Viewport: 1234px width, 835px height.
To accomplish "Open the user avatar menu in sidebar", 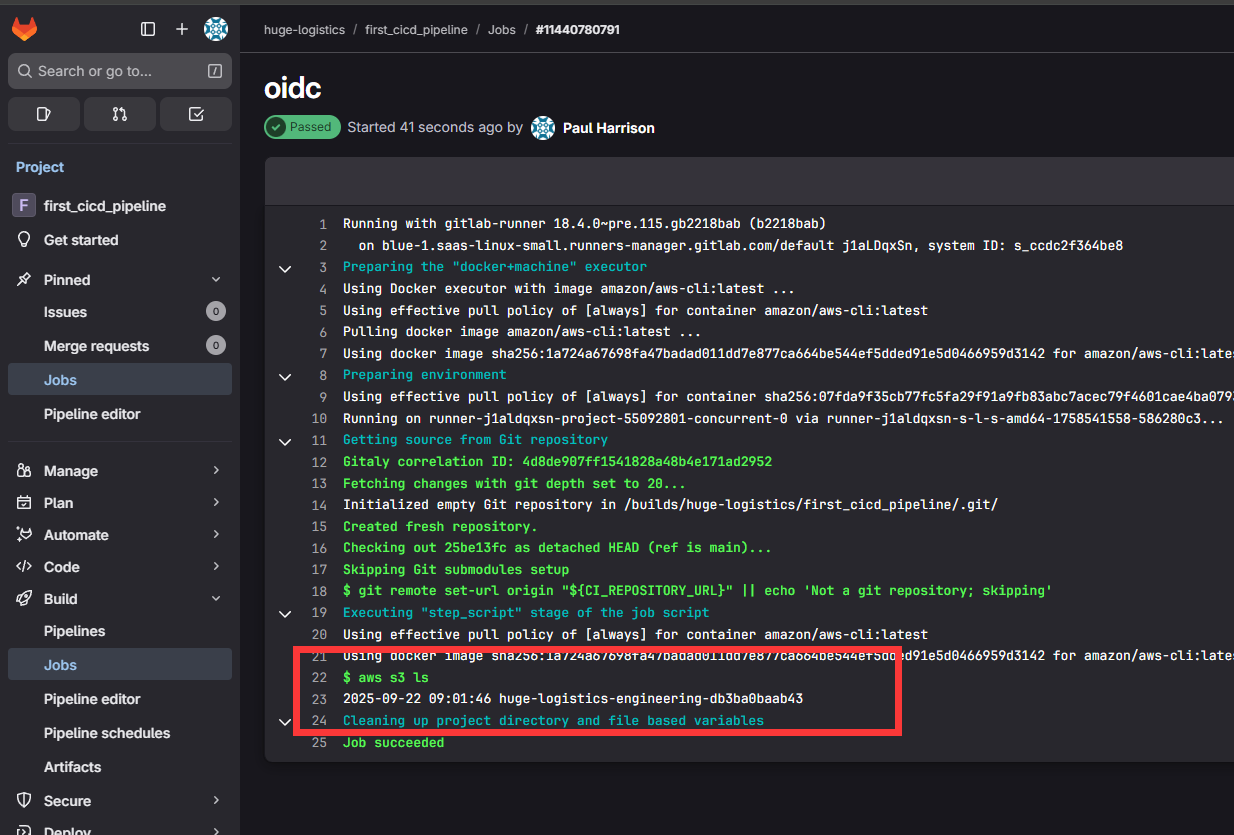I will (216, 29).
